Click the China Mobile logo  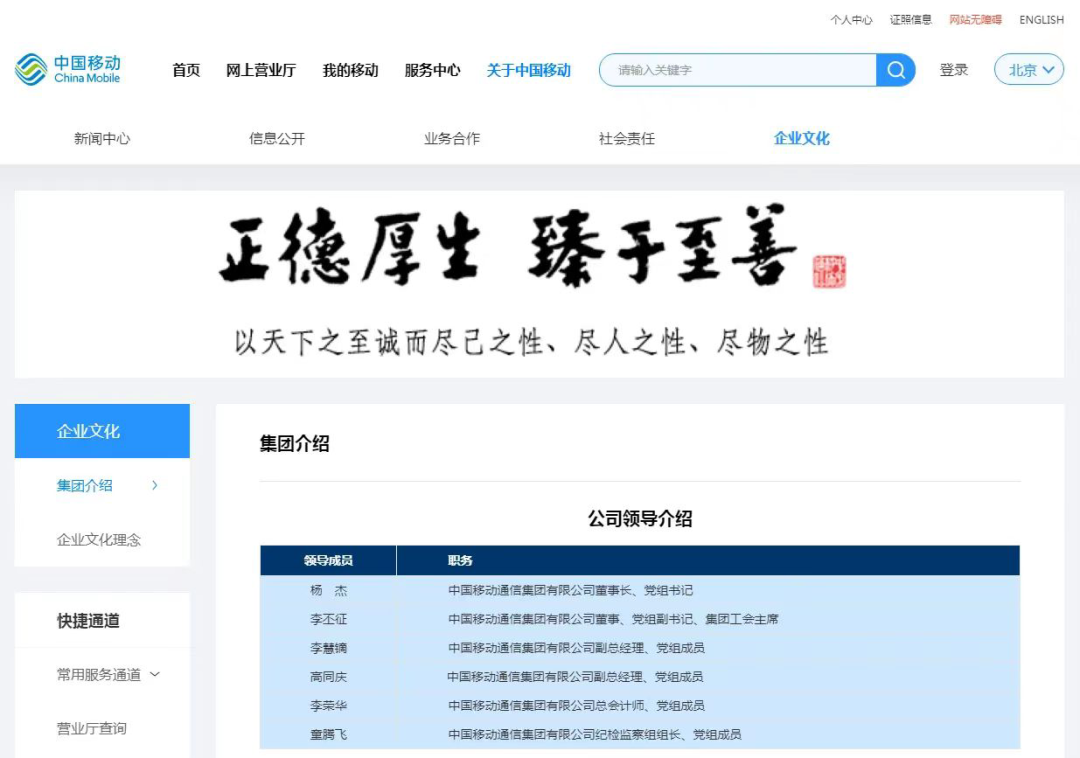[69, 70]
